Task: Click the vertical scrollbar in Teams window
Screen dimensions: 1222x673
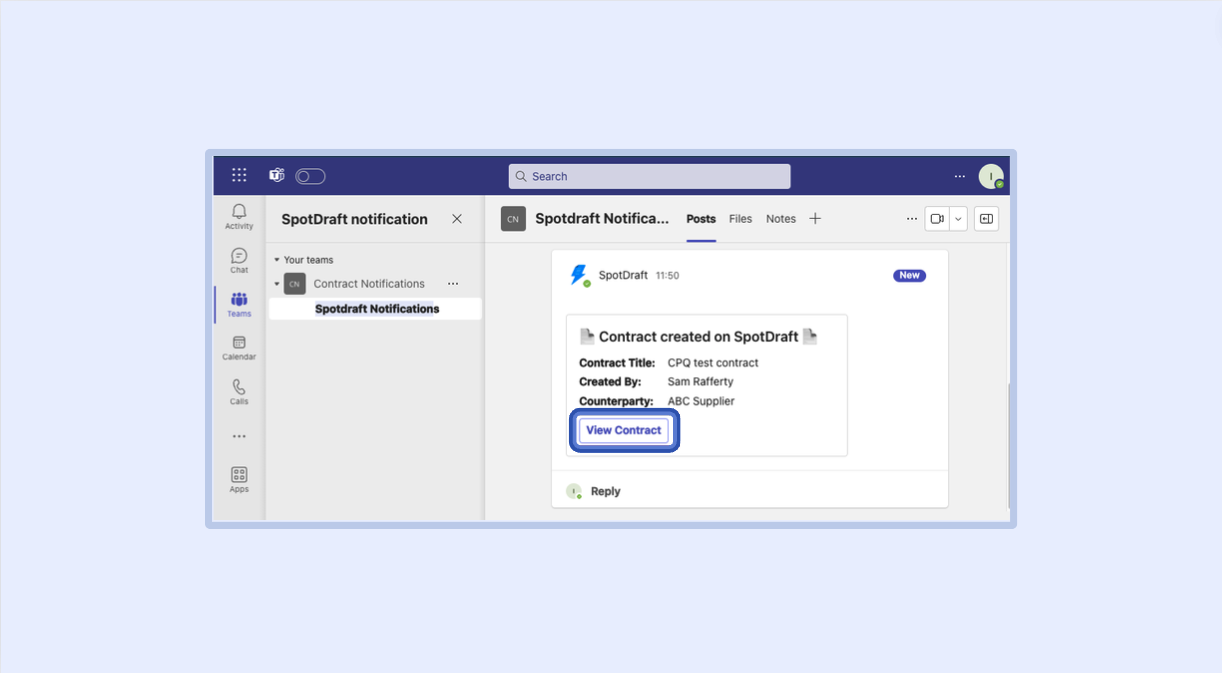Action: (1009, 445)
